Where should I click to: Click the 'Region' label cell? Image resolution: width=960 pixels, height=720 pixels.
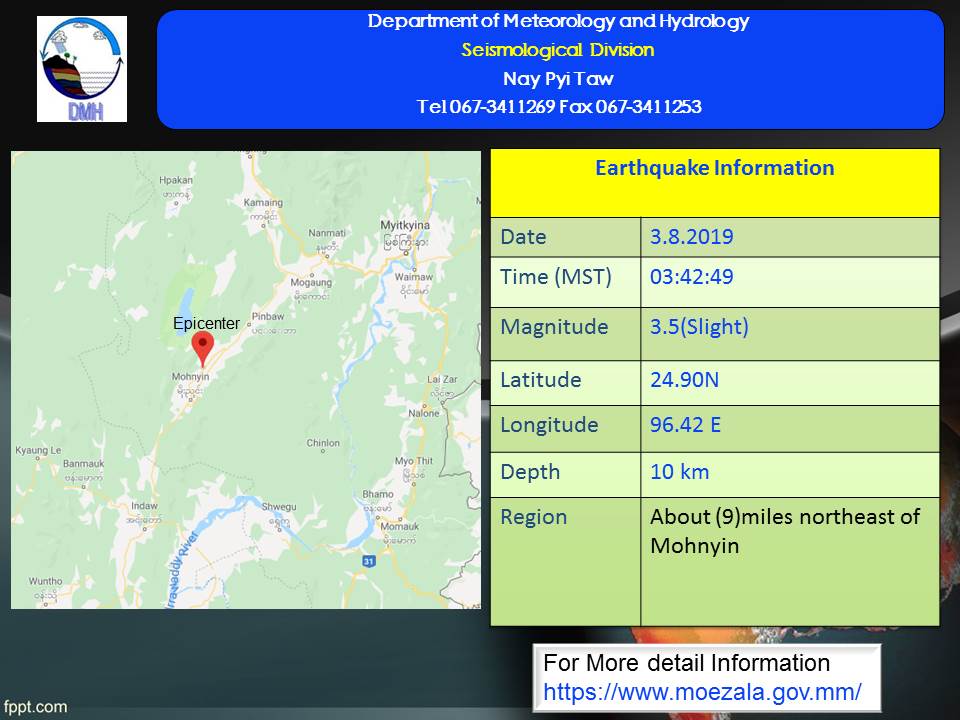[566, 561]
